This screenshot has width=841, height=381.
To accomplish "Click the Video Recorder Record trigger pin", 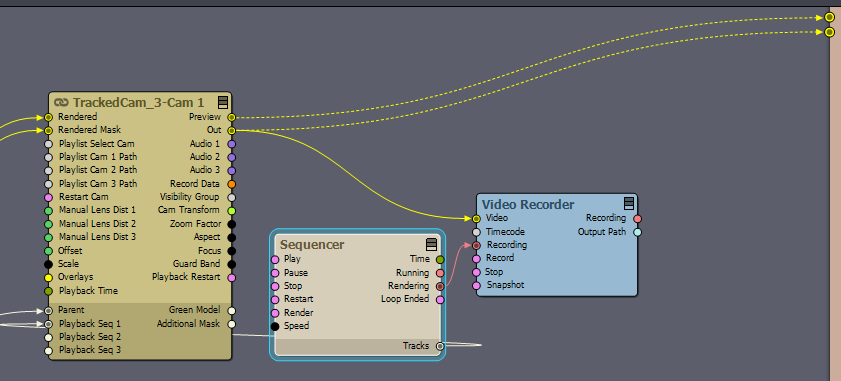I will pos(476,259).
